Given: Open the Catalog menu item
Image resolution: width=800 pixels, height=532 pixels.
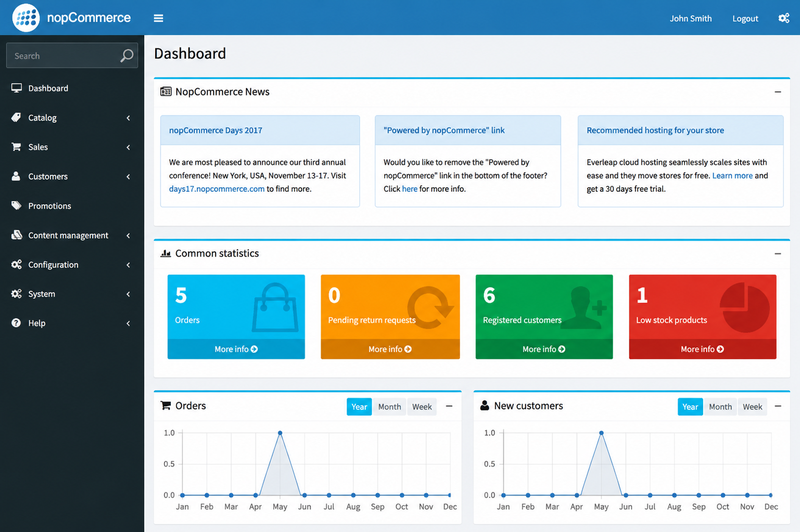Looking at the screenshot, I should (x=72, y=118).
